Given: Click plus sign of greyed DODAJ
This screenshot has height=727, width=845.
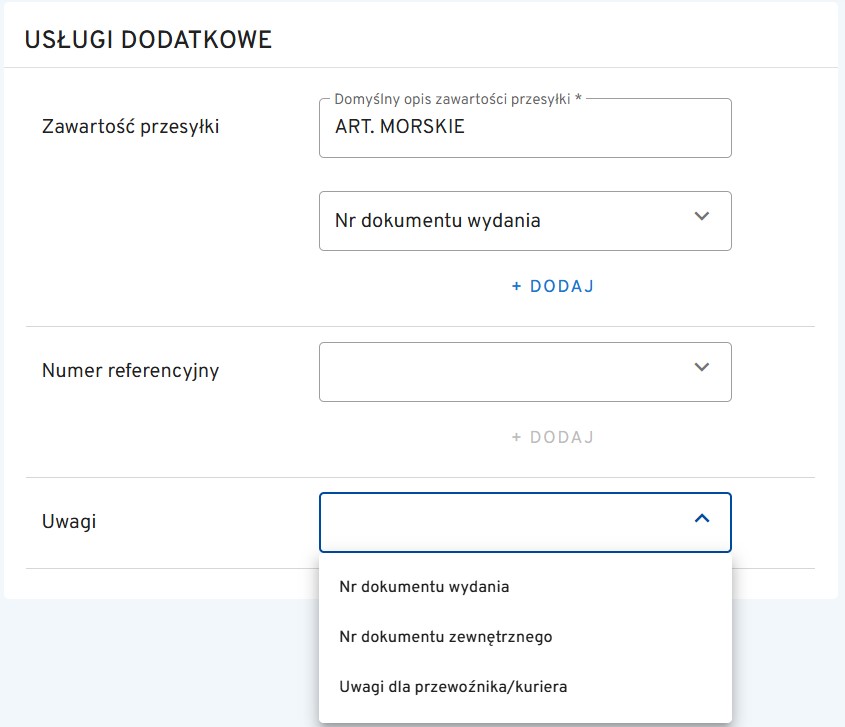Looking at the screenshot, I should pyautogui.click(x=517, y=437).
